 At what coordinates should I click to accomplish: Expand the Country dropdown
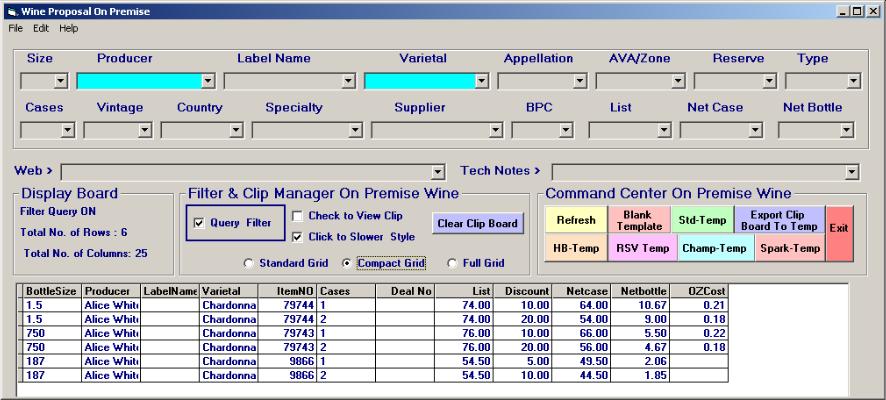click(x=236, y=131)
